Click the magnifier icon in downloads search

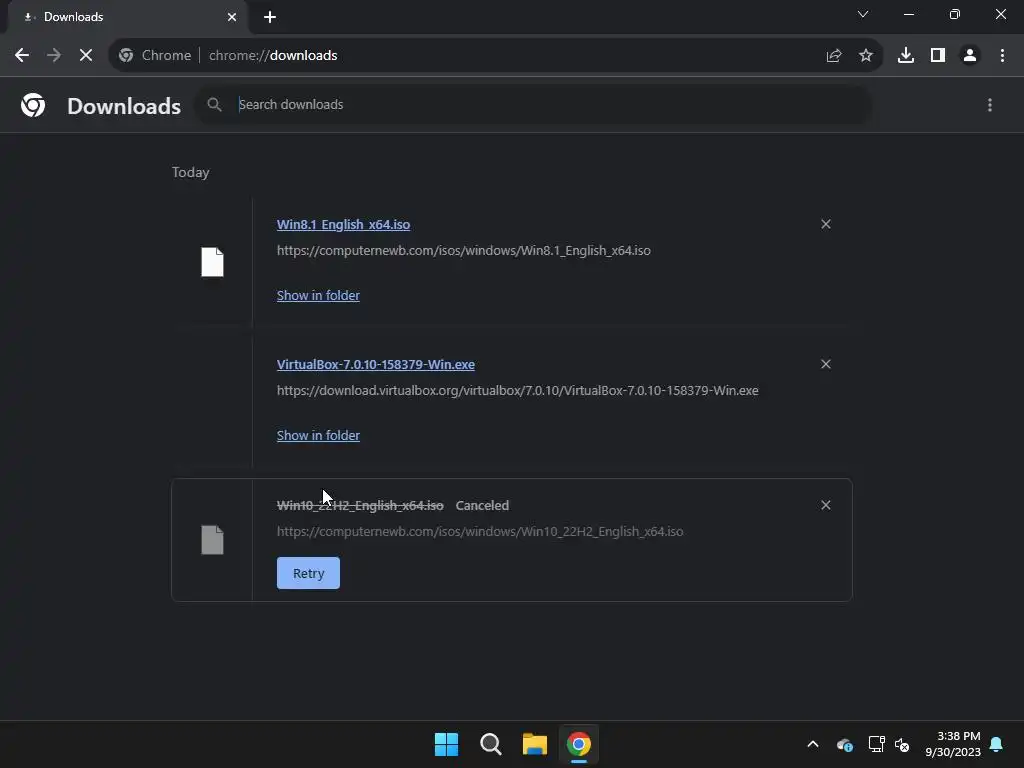pos(214,104)
